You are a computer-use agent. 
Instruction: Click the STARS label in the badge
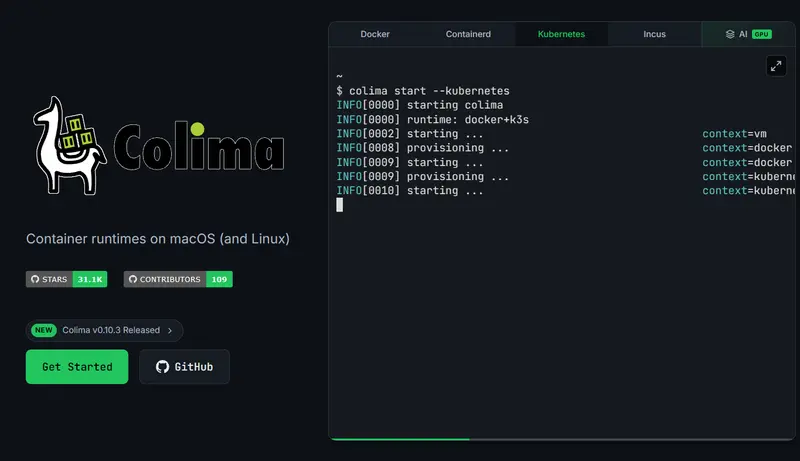coord(55,279)
